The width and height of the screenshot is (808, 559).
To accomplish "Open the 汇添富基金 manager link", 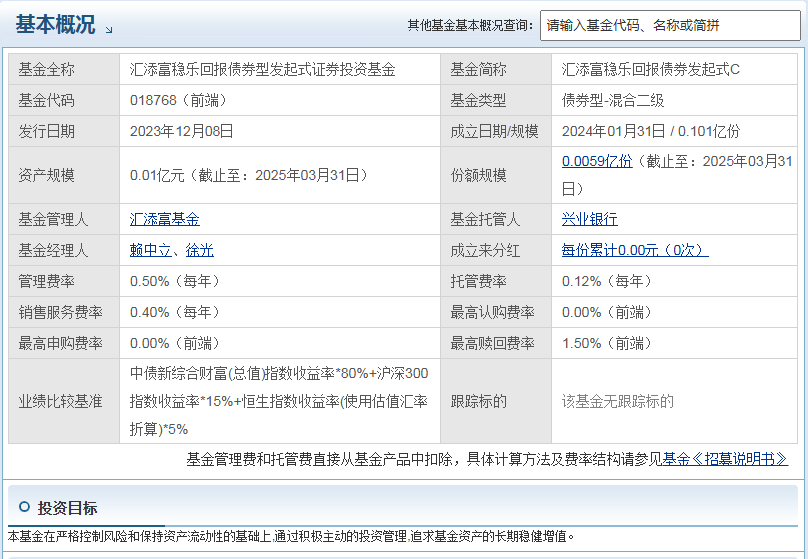I will coord(164,219).
